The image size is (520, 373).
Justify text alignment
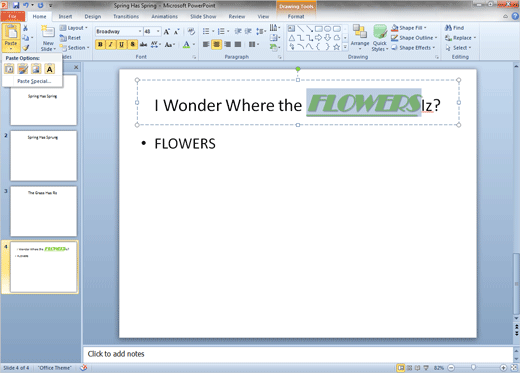[x=238, y=44]
